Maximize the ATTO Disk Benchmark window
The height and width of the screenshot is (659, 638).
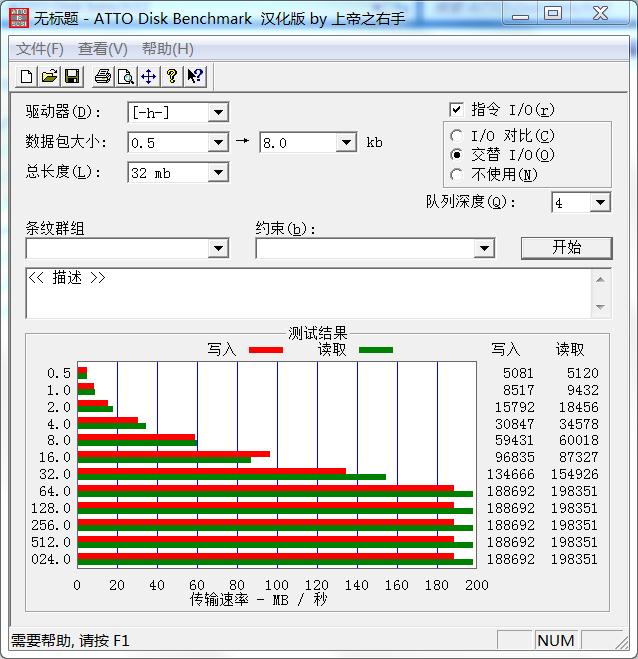553,14
